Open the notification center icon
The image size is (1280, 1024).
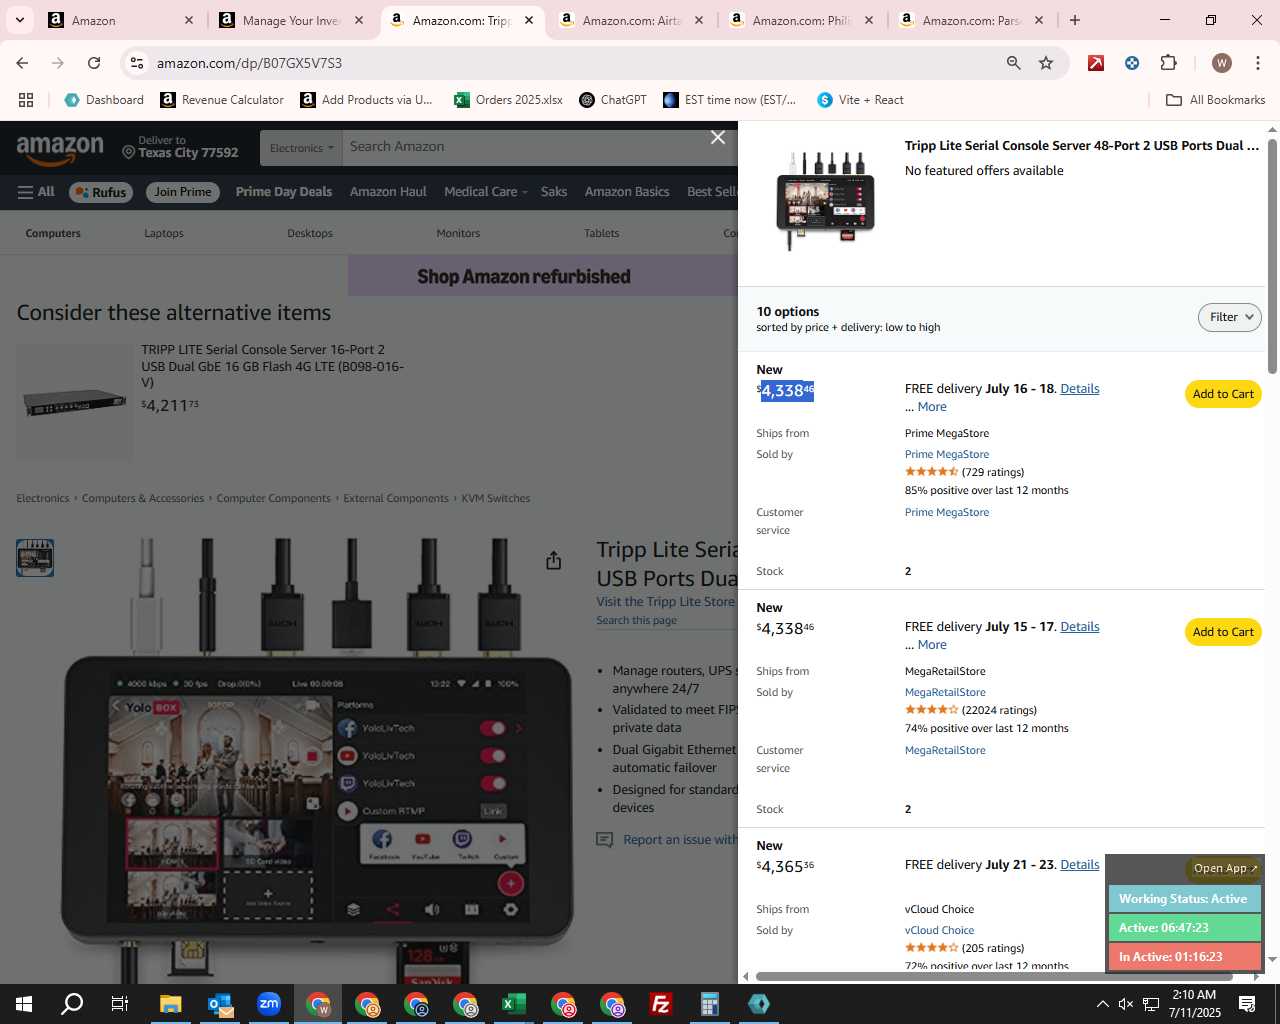(1247, 1004)
